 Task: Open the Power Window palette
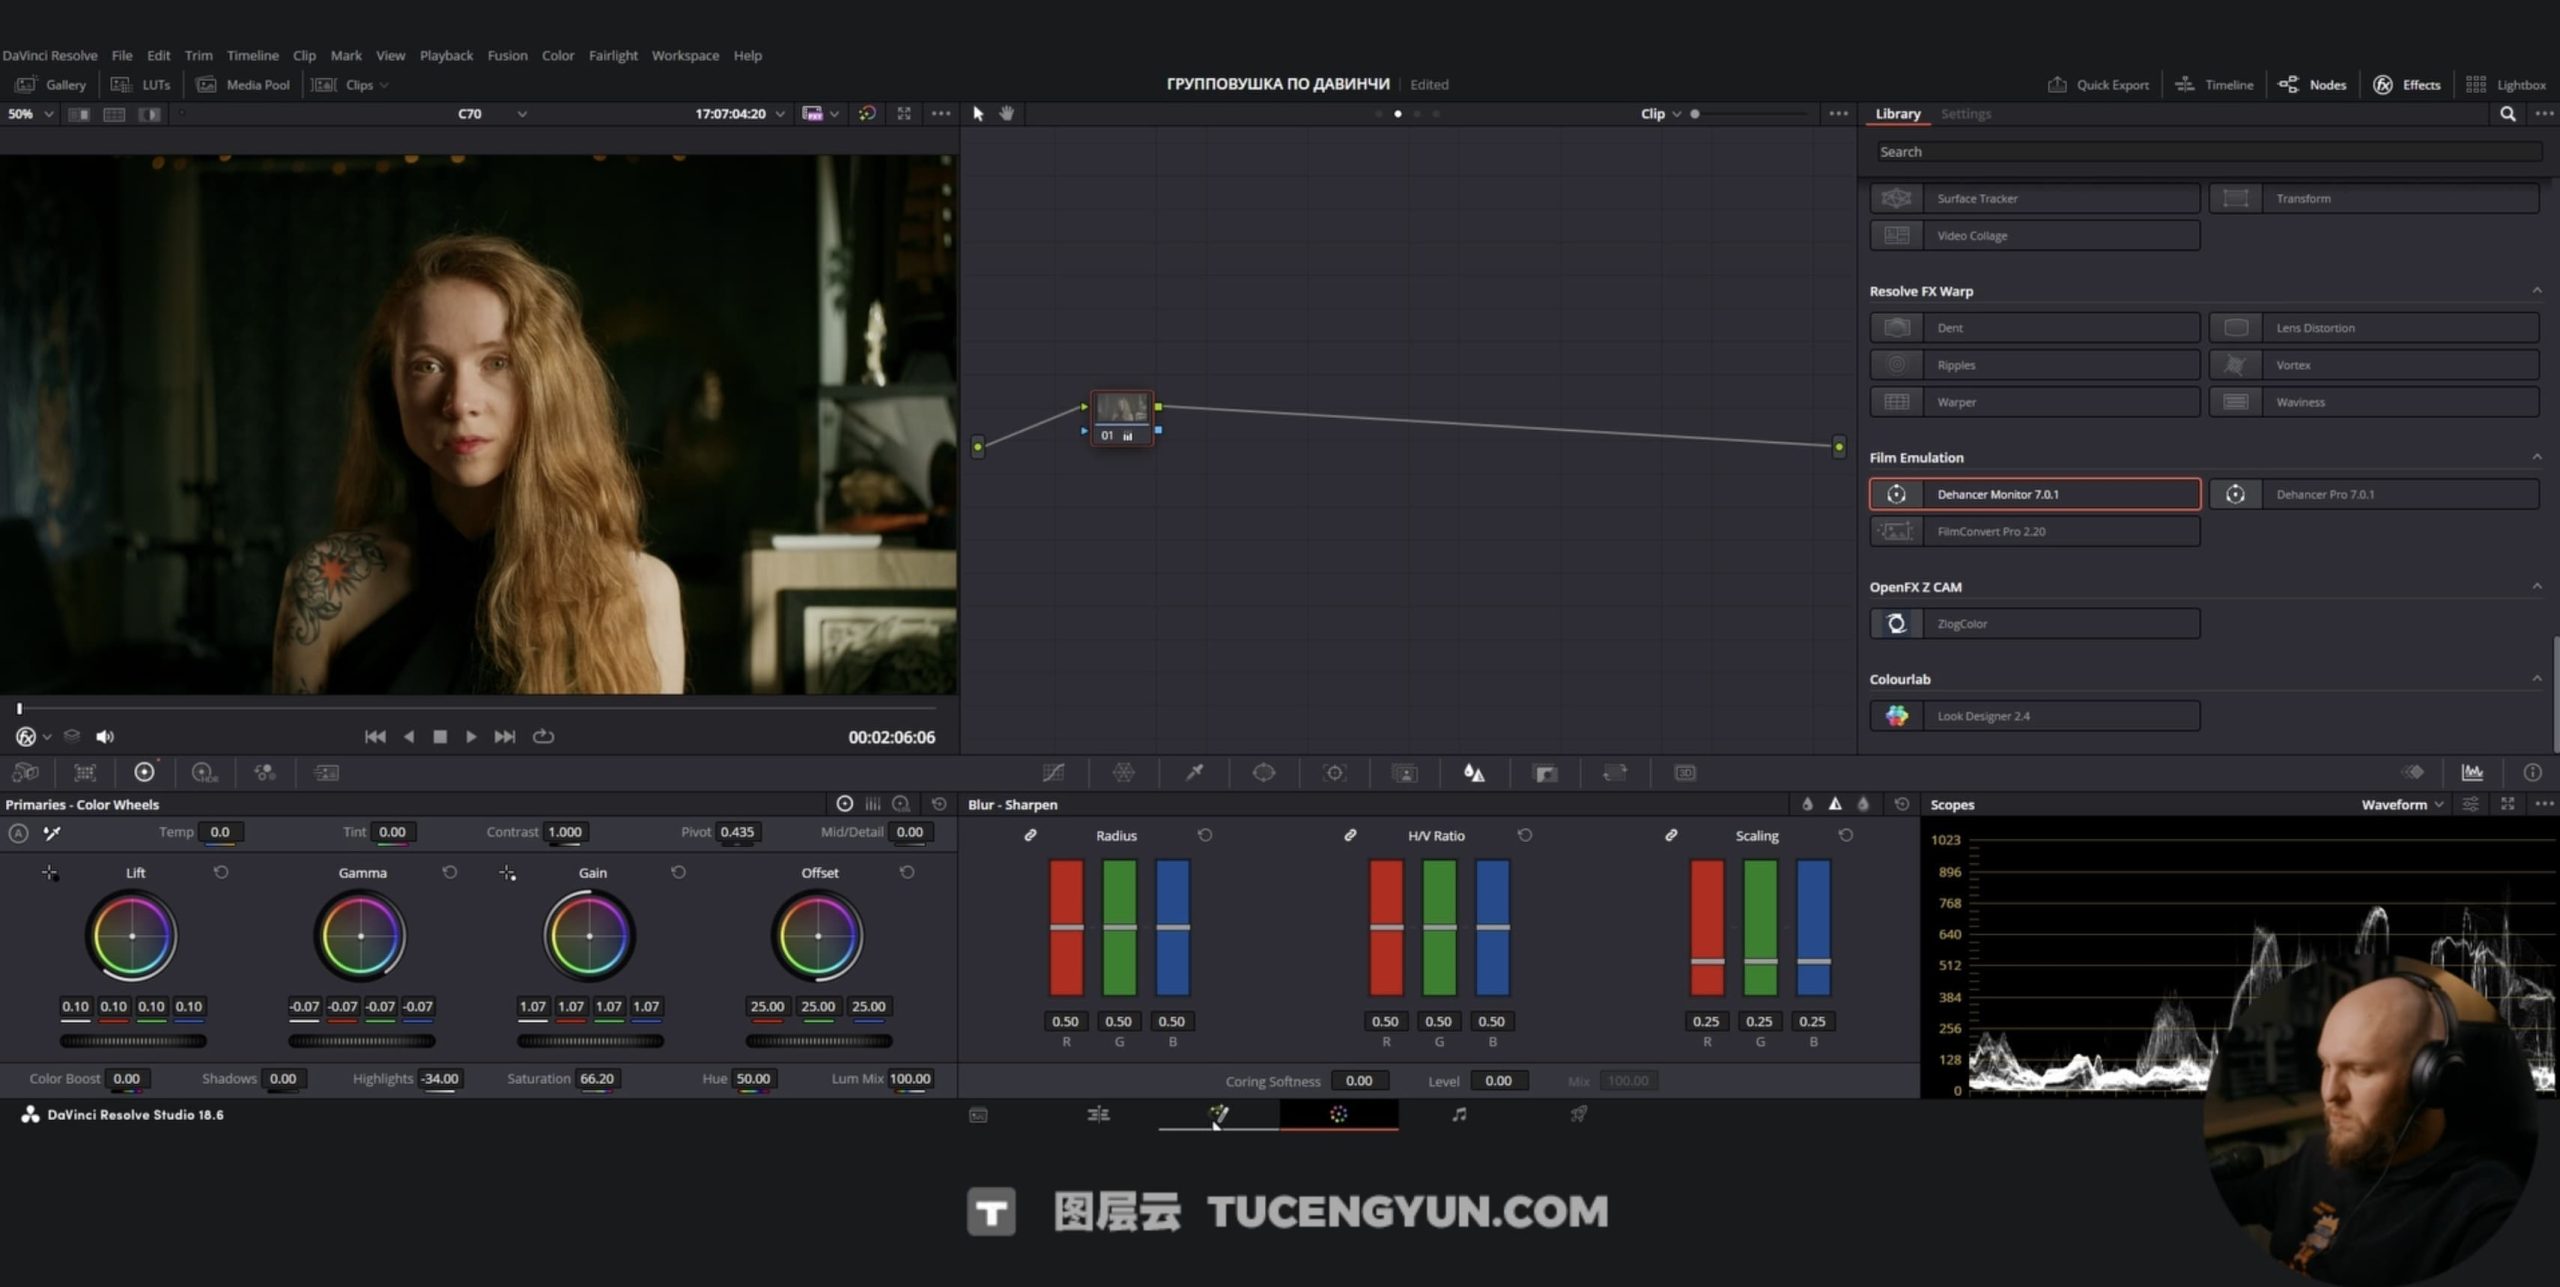coord(1264,772)
